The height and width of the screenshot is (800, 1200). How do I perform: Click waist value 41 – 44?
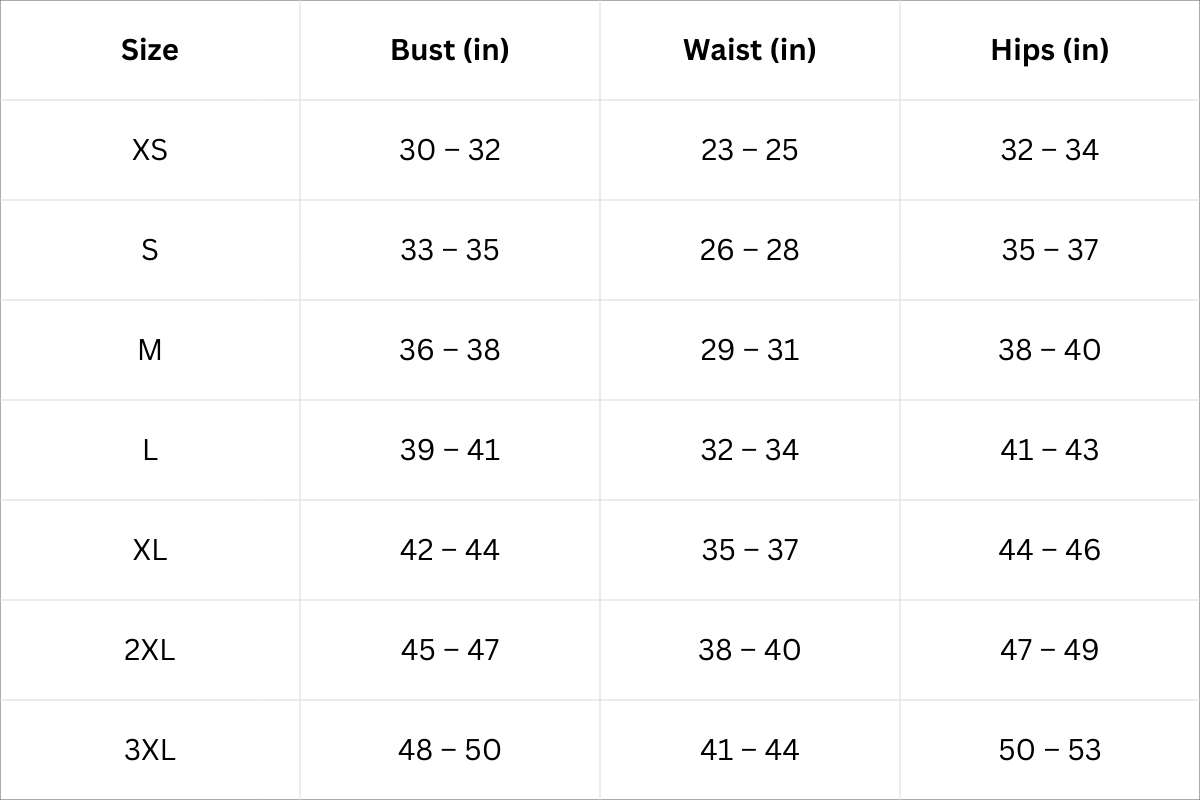point(749,750)
